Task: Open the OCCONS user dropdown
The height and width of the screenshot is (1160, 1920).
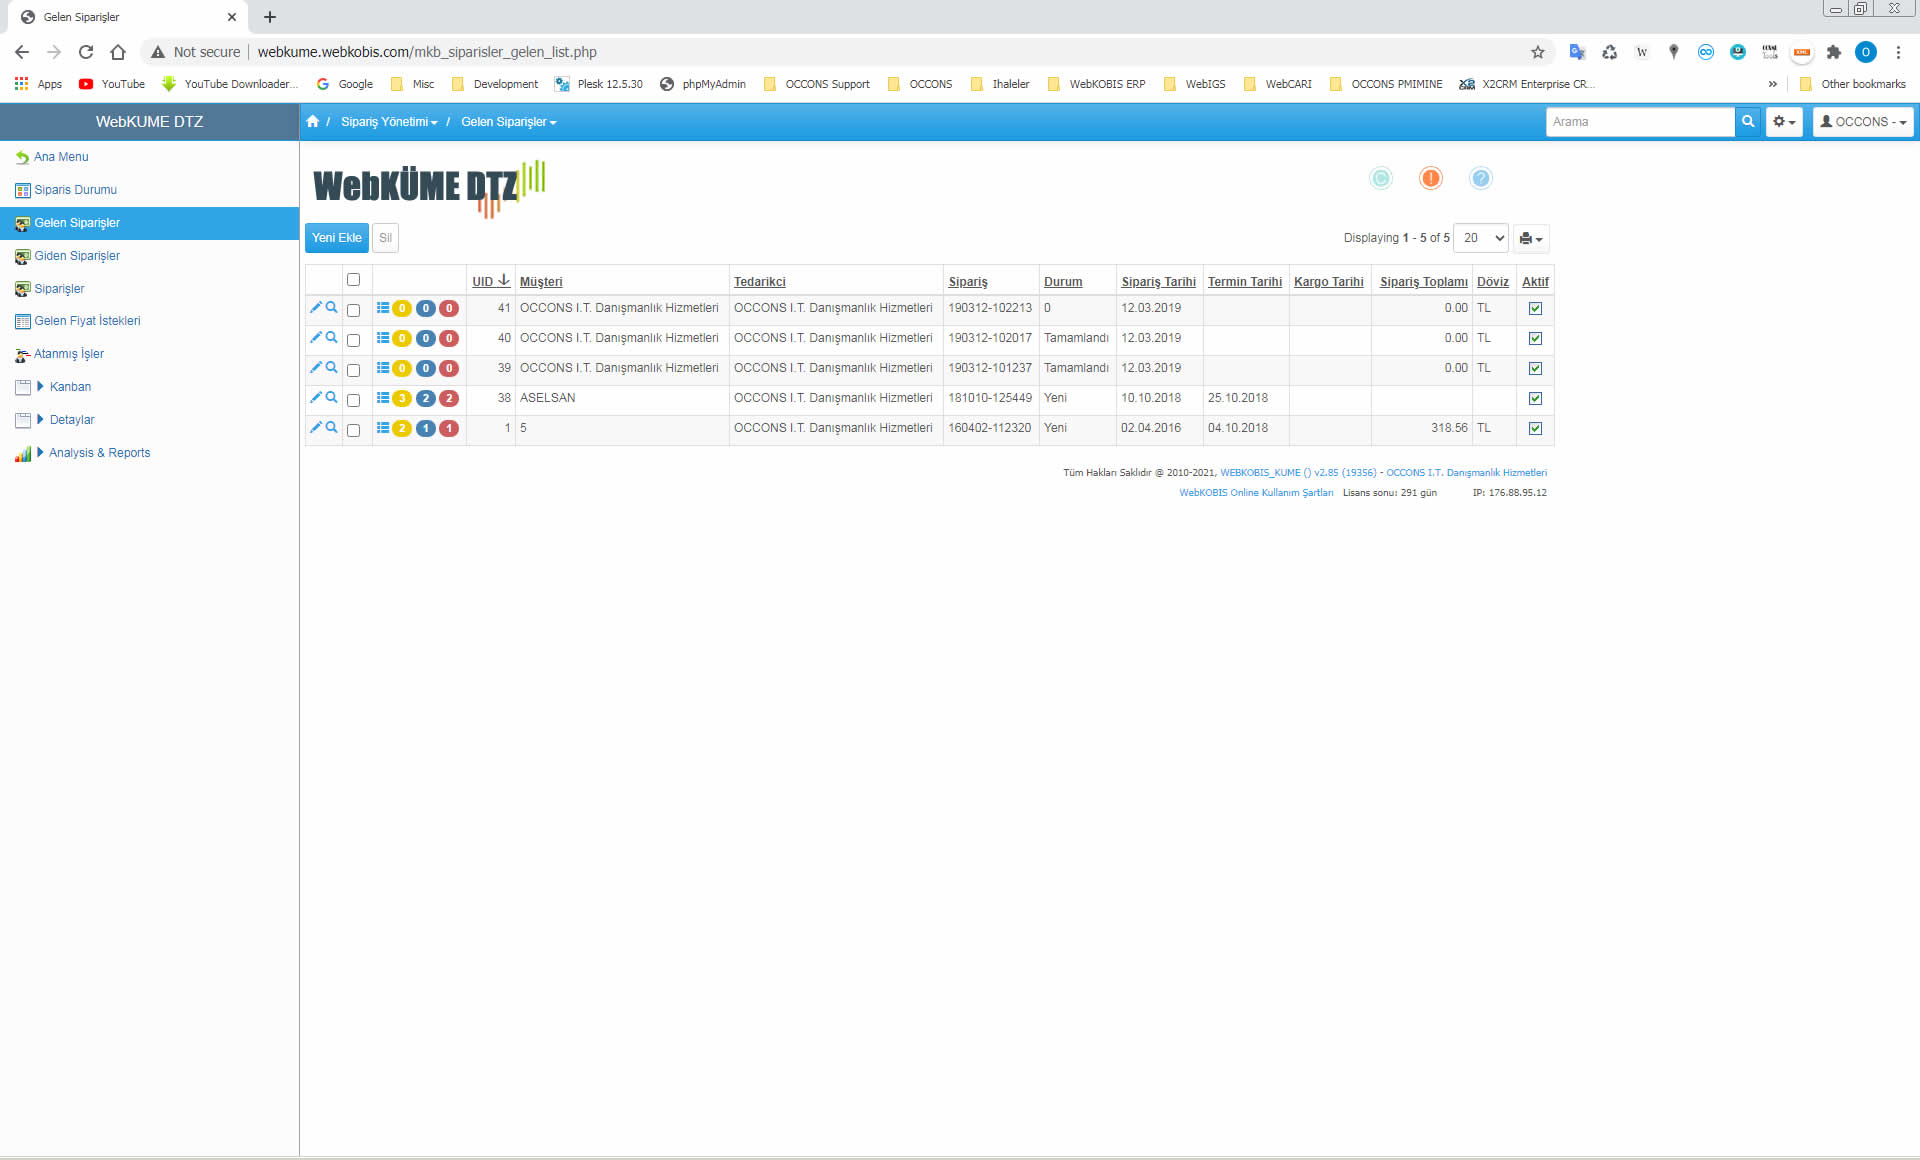Action: [1863, 121]
